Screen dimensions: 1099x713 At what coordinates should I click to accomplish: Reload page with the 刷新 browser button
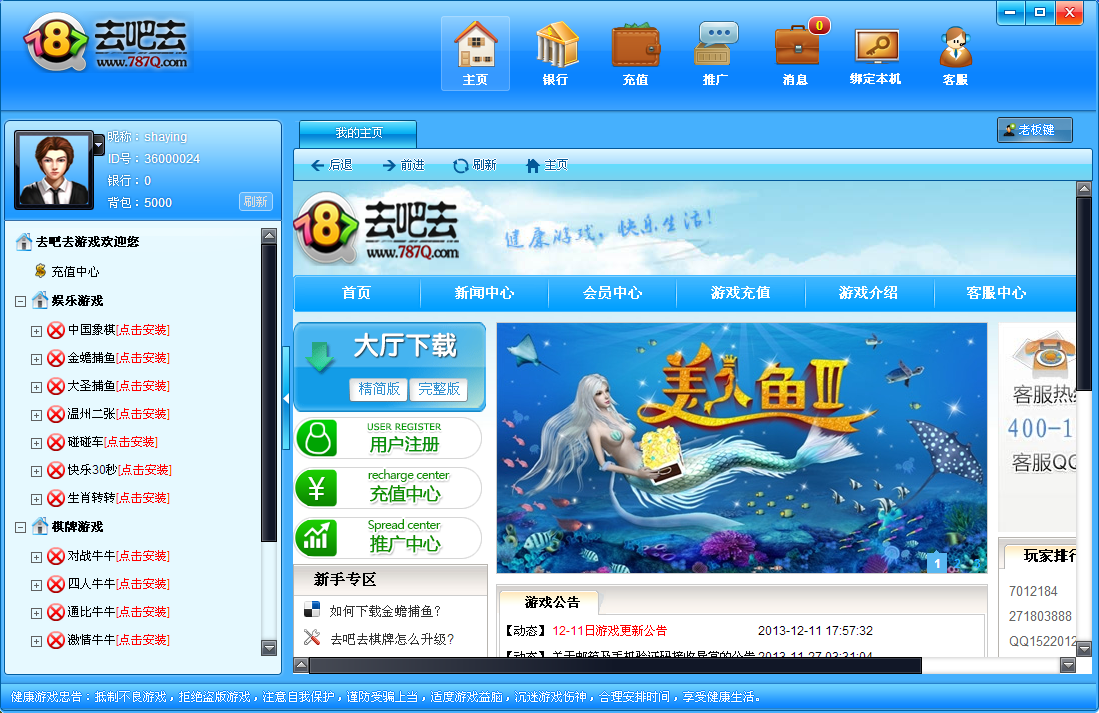475,165
